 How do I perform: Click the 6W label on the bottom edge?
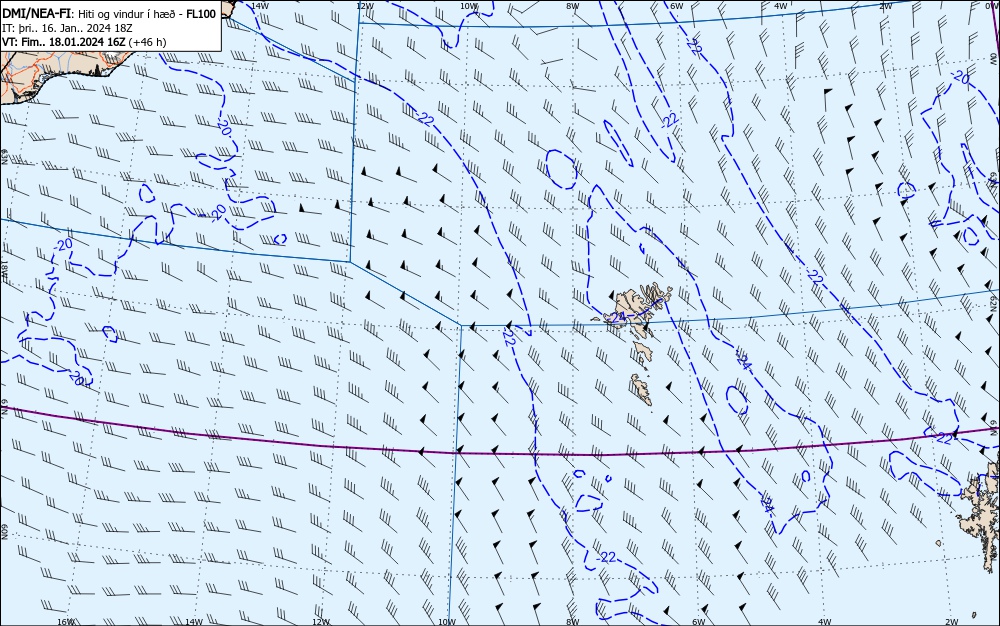[x=699, y=622]
